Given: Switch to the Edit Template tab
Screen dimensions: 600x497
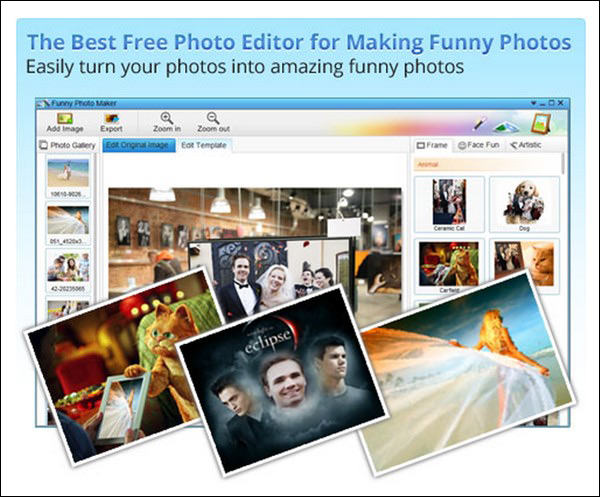Looking at the screenshot, I should (204, 145).
